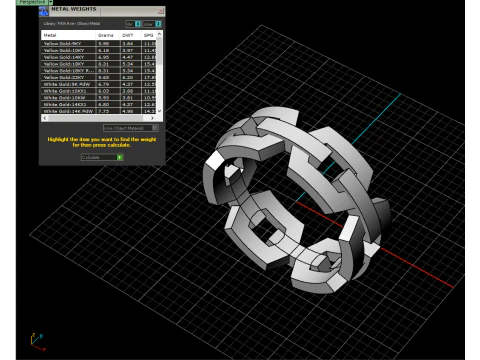The image size is (480, 360).
Task: Select the White Gold:10KW row
Action: [98, 98]
